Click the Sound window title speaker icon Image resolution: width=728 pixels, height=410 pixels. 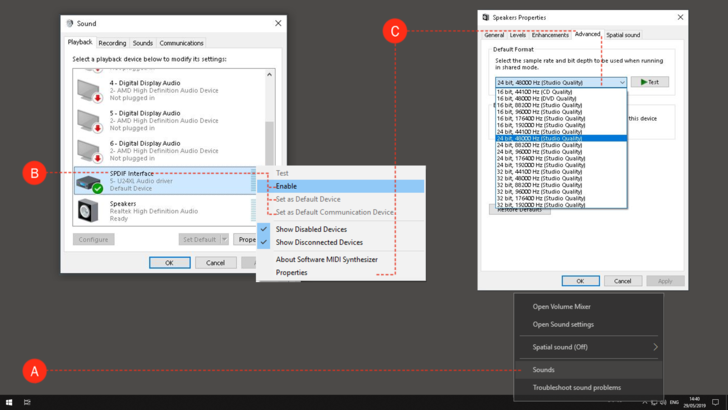pyautogui.click(x=70, y=23)
